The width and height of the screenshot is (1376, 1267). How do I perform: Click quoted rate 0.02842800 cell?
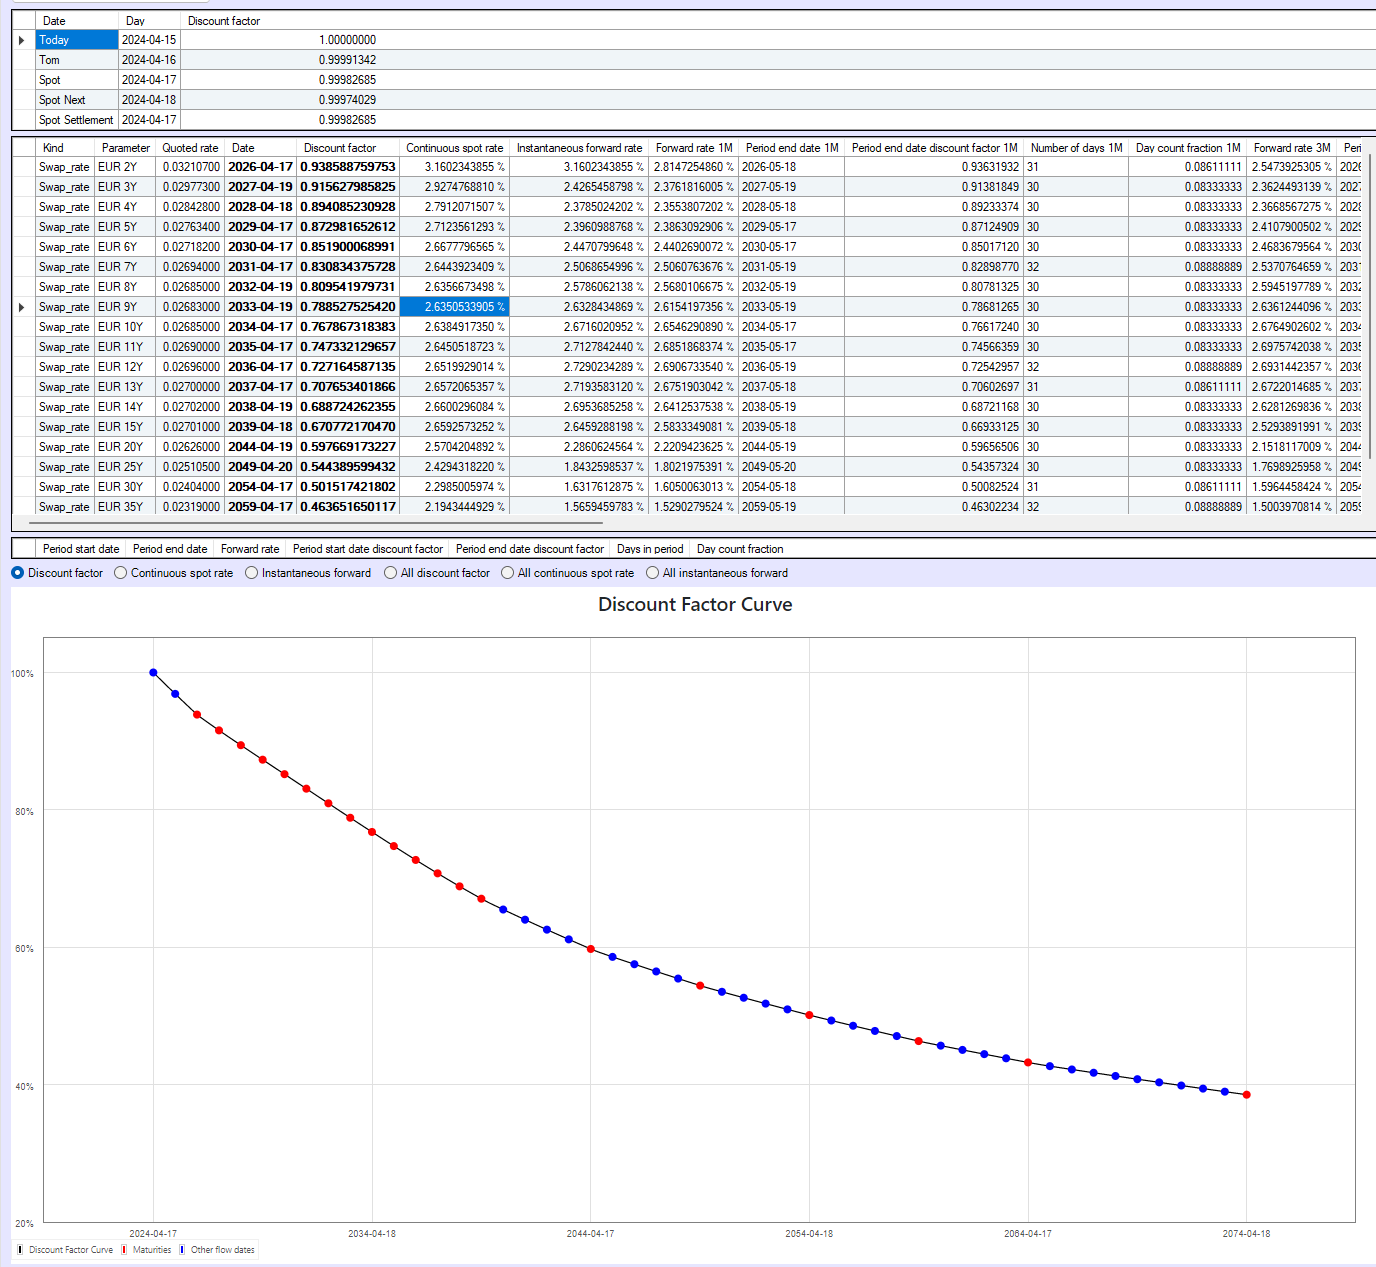click(x=190, y=207)
